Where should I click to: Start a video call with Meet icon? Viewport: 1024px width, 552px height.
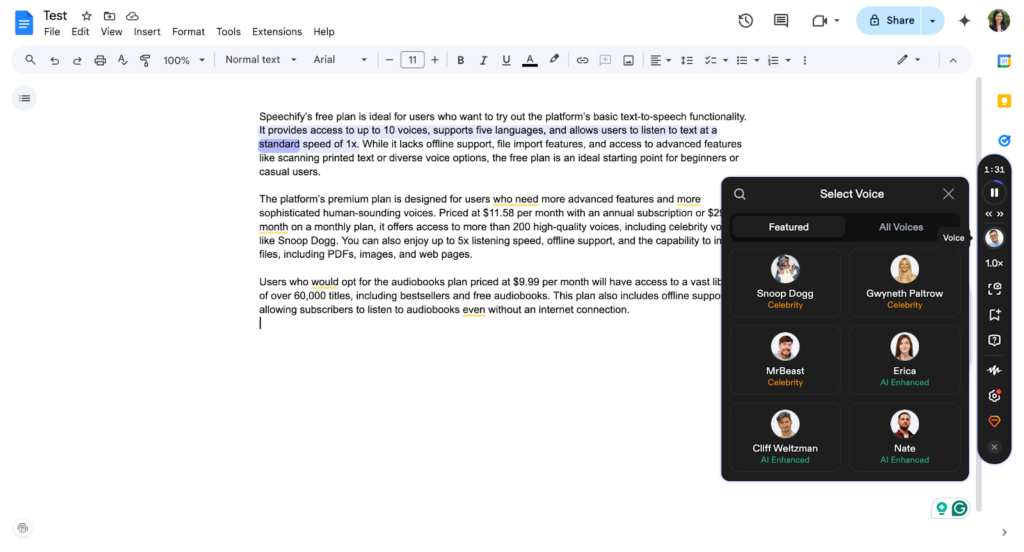819,21
